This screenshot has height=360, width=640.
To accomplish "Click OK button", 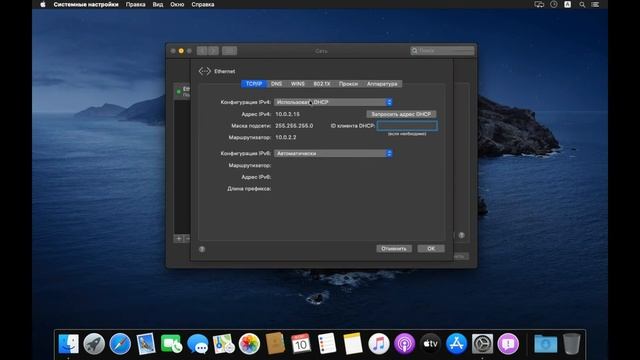I will (x=431, y=249).
